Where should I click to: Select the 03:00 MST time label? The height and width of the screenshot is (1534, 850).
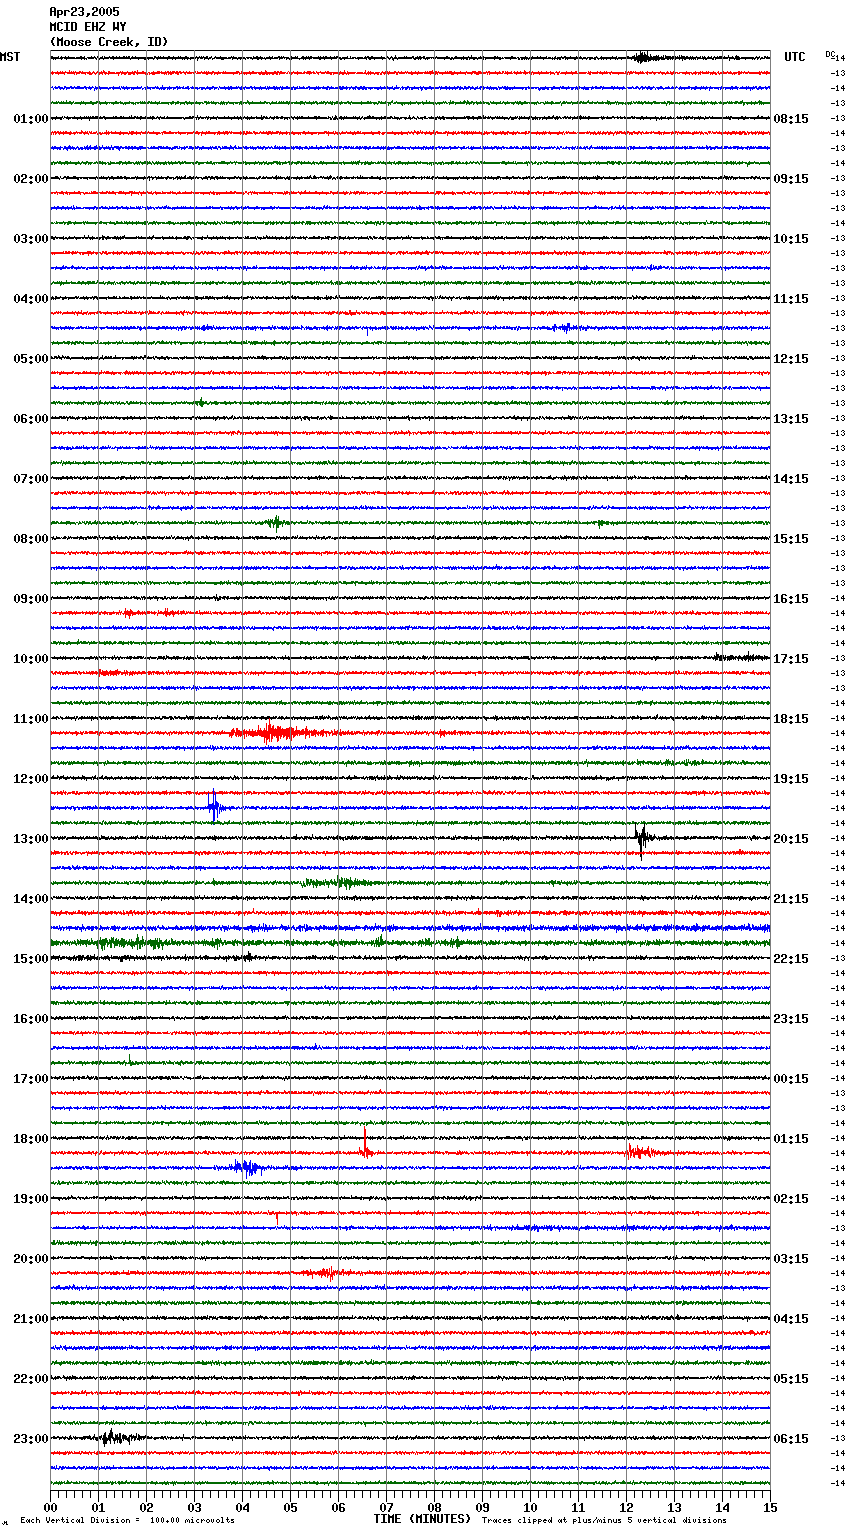pyautogui.click(x=31, y=239)
